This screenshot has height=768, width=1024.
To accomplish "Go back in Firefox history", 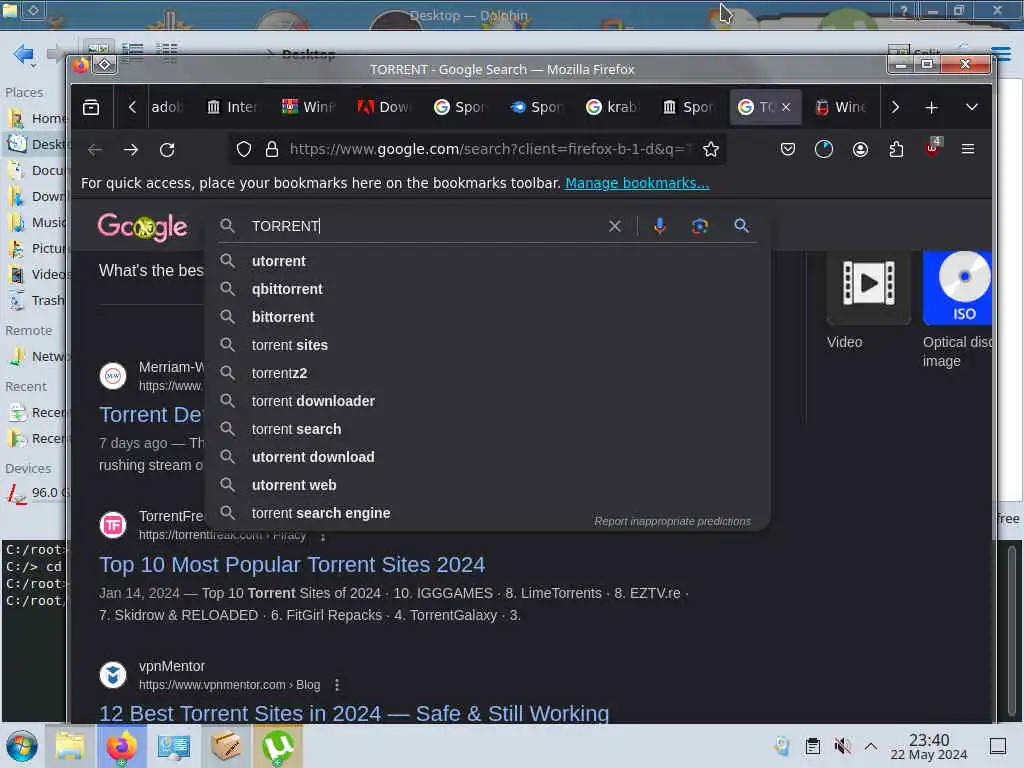I will 95,150.
